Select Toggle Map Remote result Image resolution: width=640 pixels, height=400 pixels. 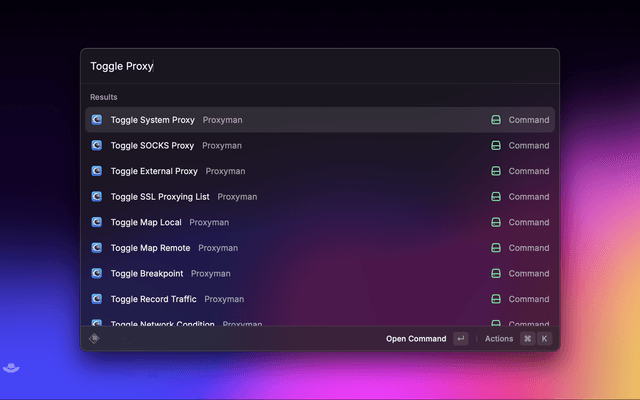pyautogui.click(x=150, y=248)
